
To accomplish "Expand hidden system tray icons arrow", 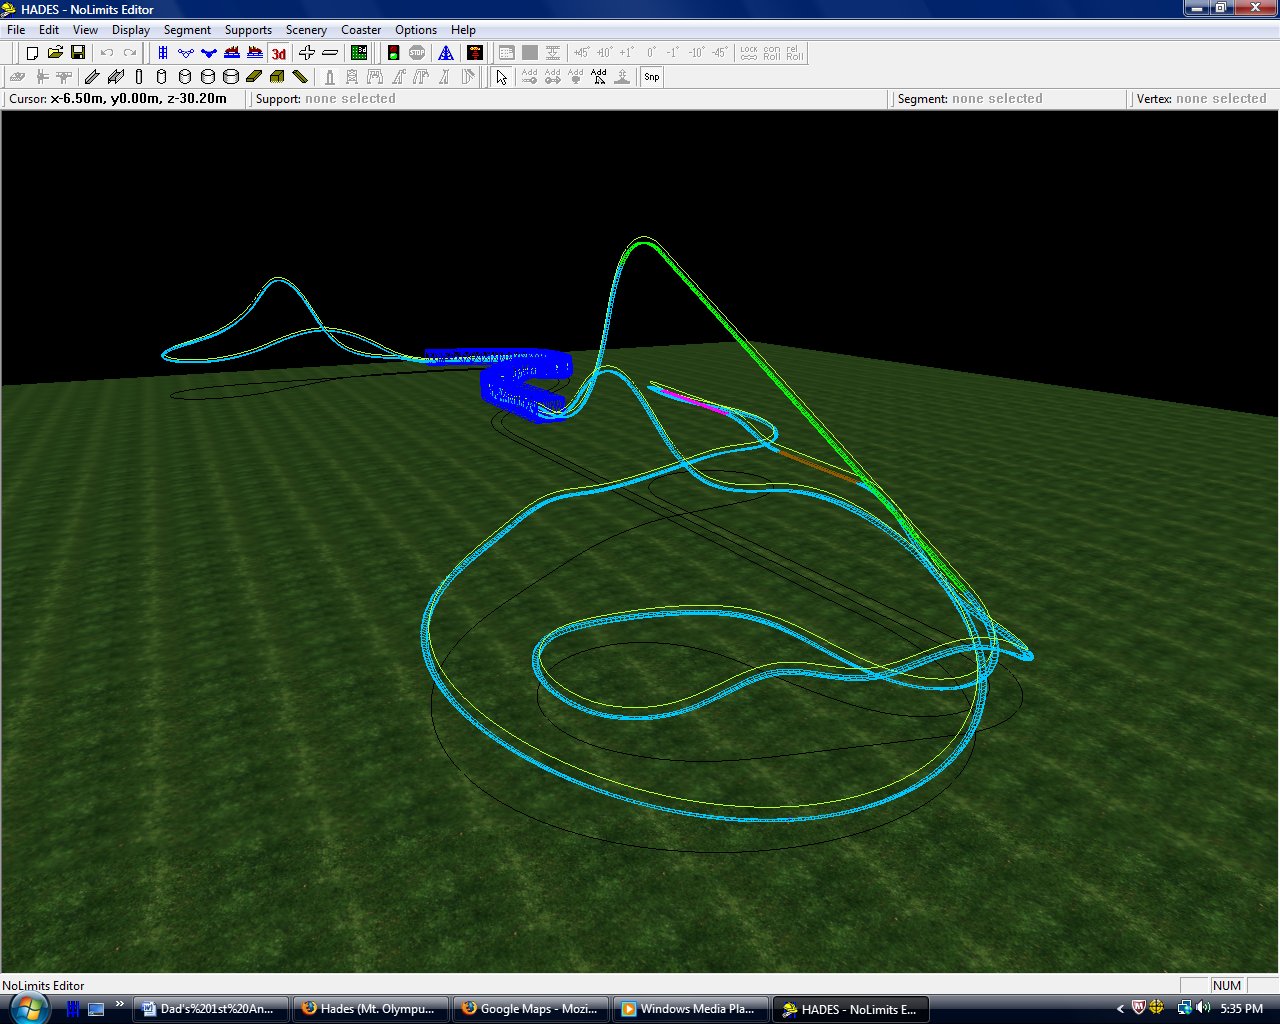I will (x=1120, y=1009).
